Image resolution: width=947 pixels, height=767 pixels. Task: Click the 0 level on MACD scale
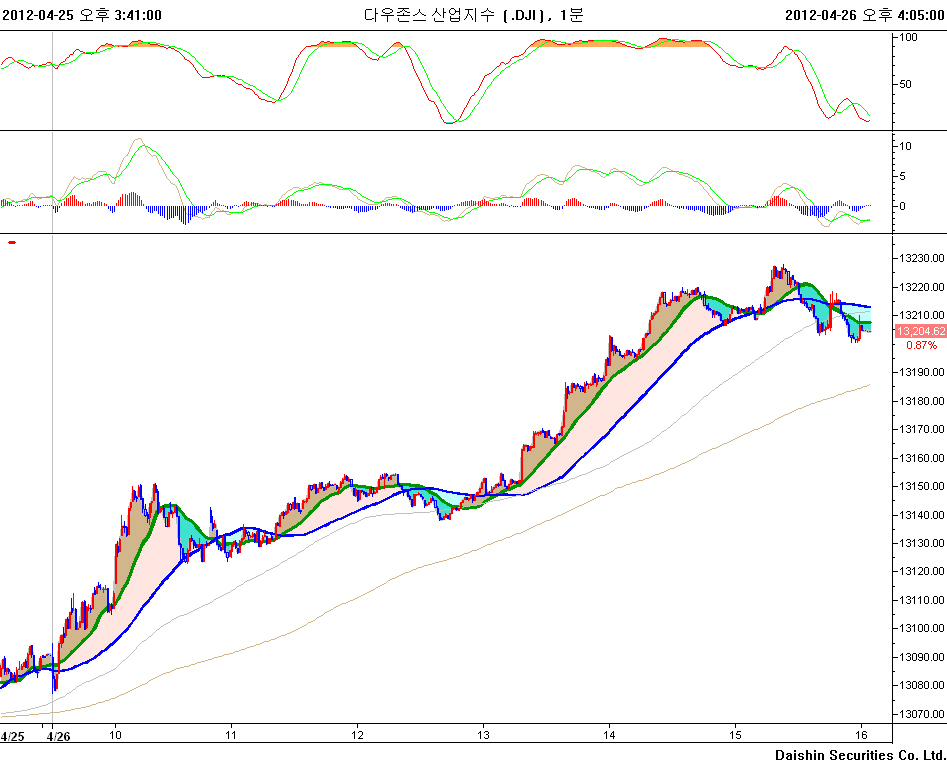point(903,206)
